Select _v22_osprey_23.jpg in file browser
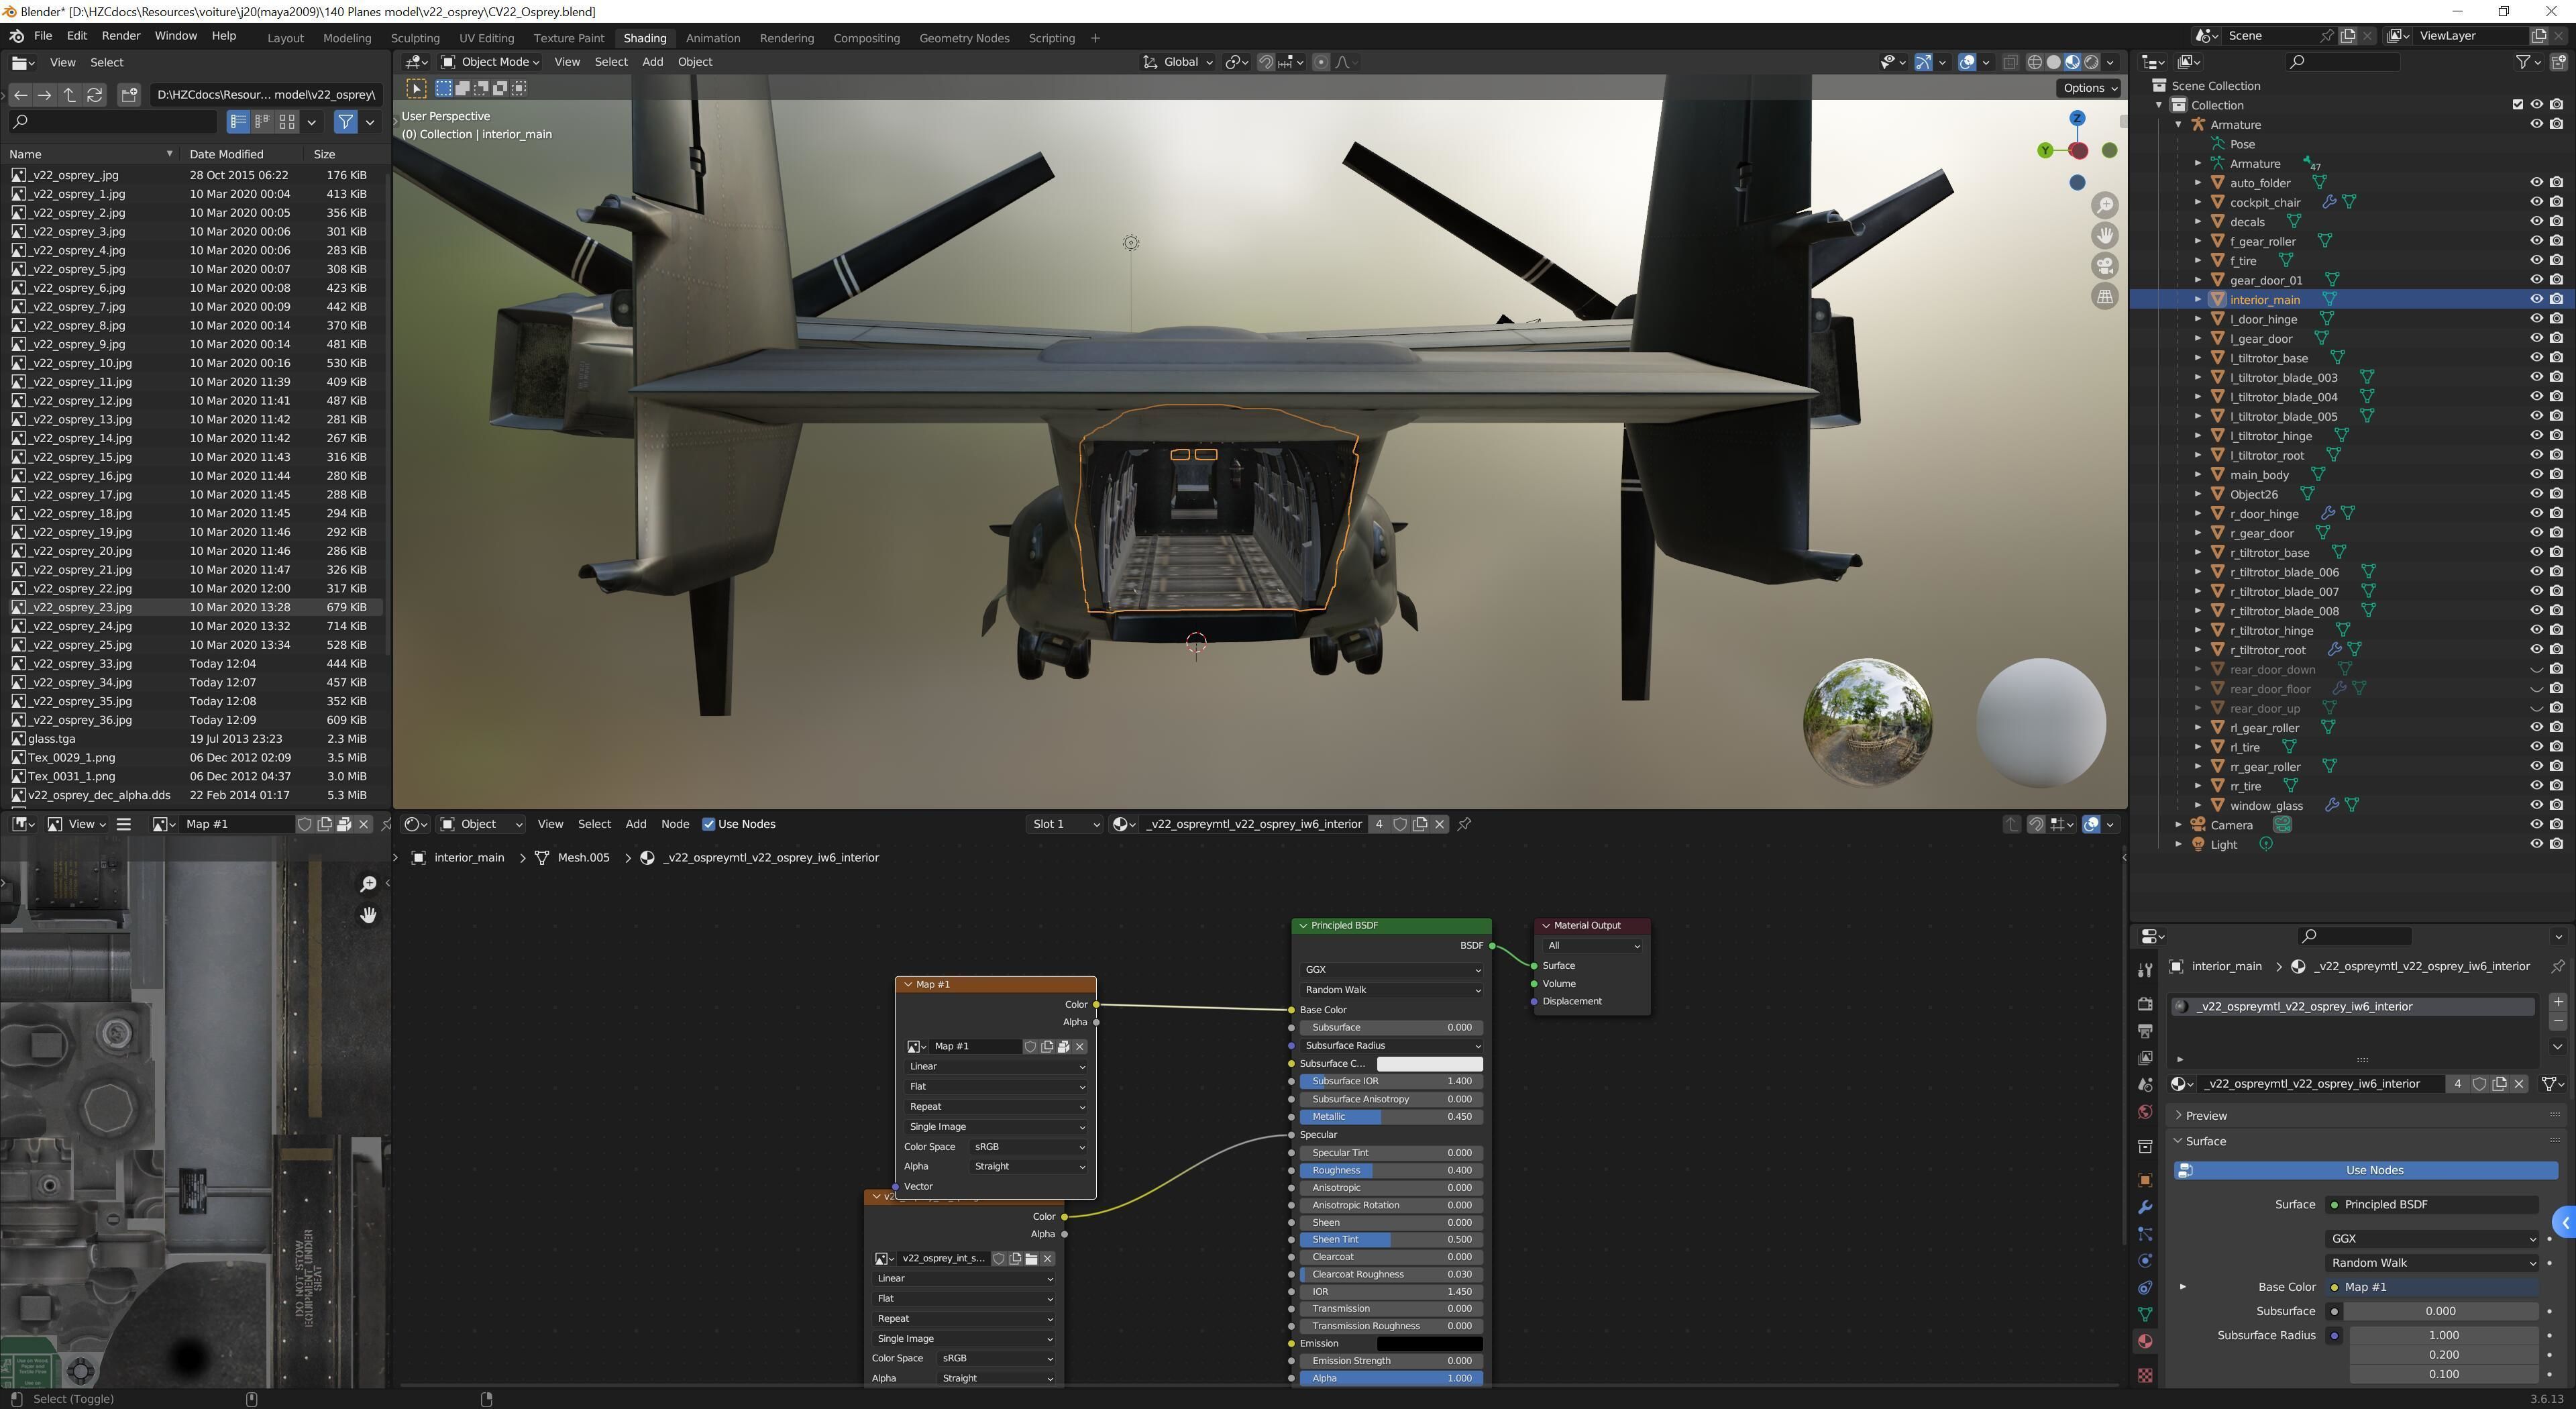Image resolution: width=2576 pixels, height=1409 pixels. click(x=80, y=607)
